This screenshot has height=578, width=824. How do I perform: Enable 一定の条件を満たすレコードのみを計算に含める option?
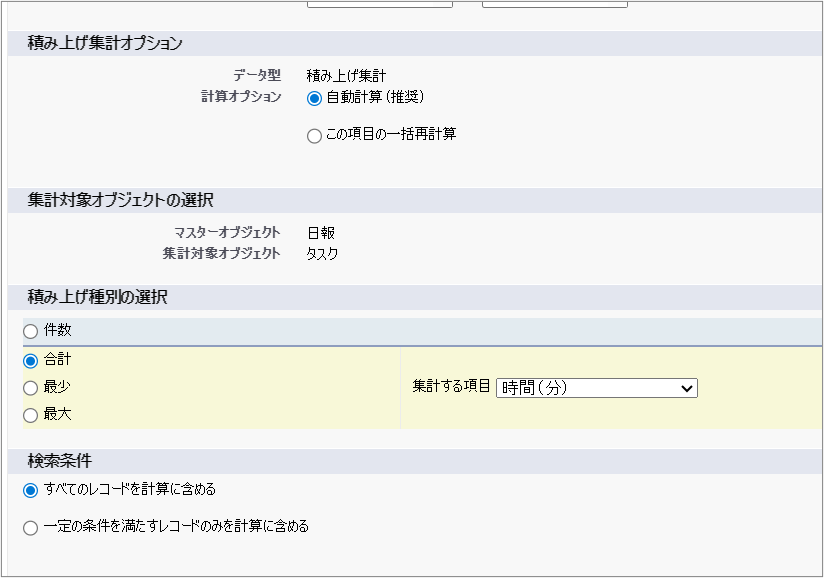30,527
